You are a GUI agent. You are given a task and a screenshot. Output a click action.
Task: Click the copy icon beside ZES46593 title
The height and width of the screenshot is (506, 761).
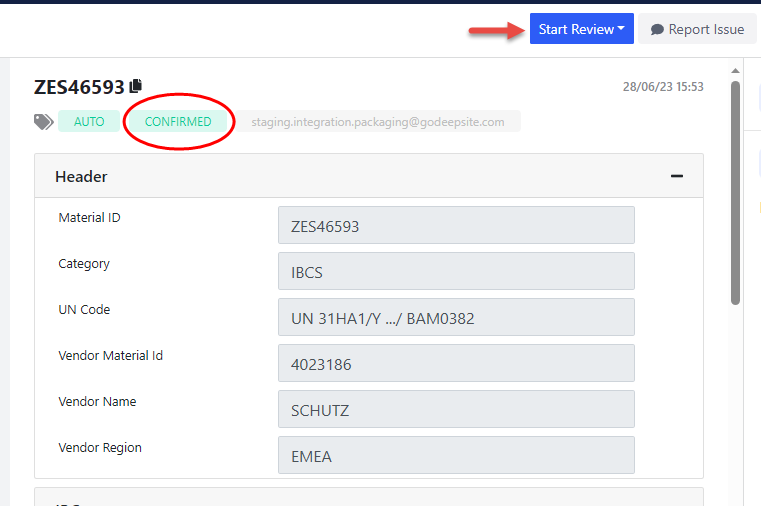tap(136, 87)
